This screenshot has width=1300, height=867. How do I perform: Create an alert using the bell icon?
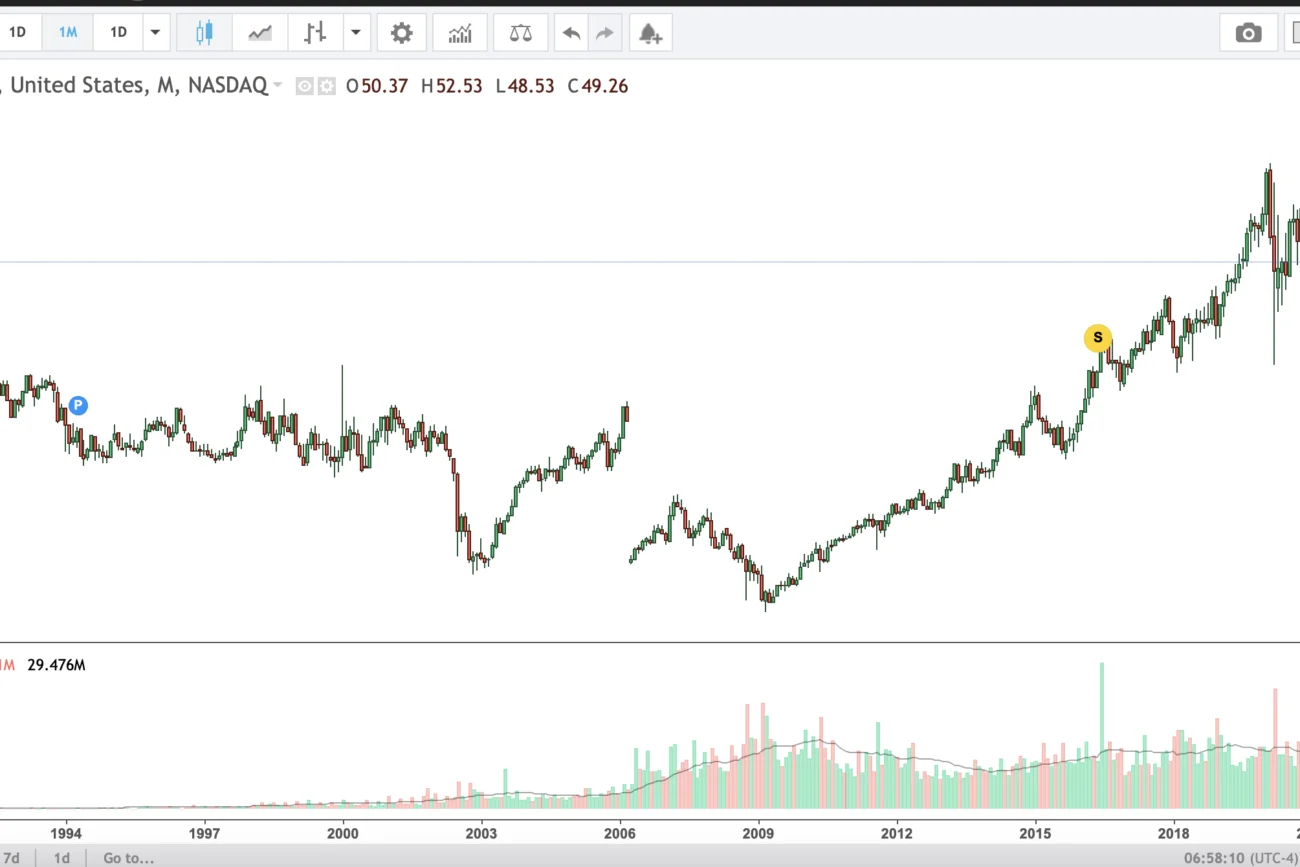650,33
